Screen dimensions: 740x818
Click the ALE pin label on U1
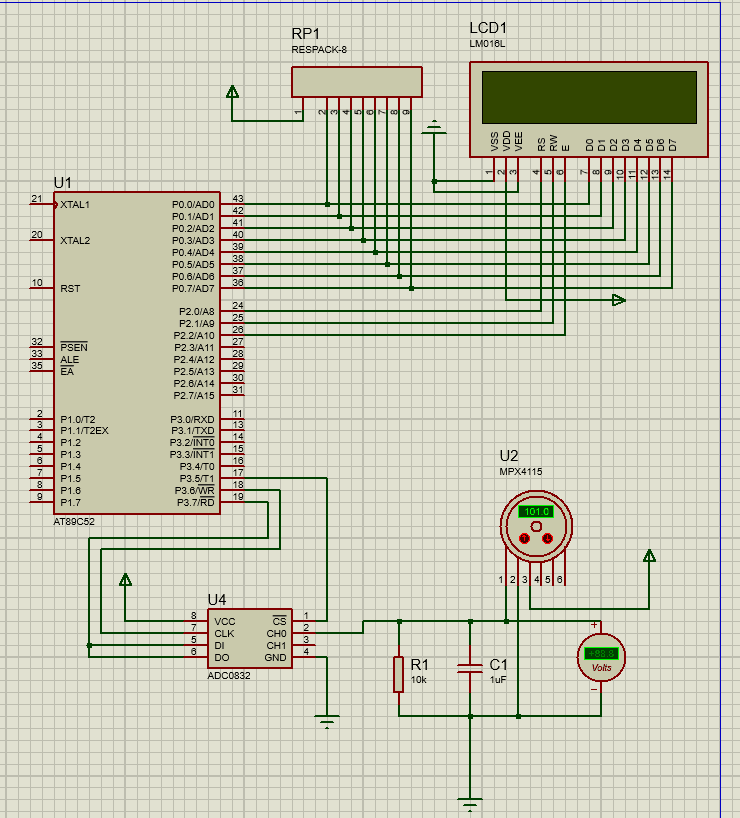(x=69, y=359)
